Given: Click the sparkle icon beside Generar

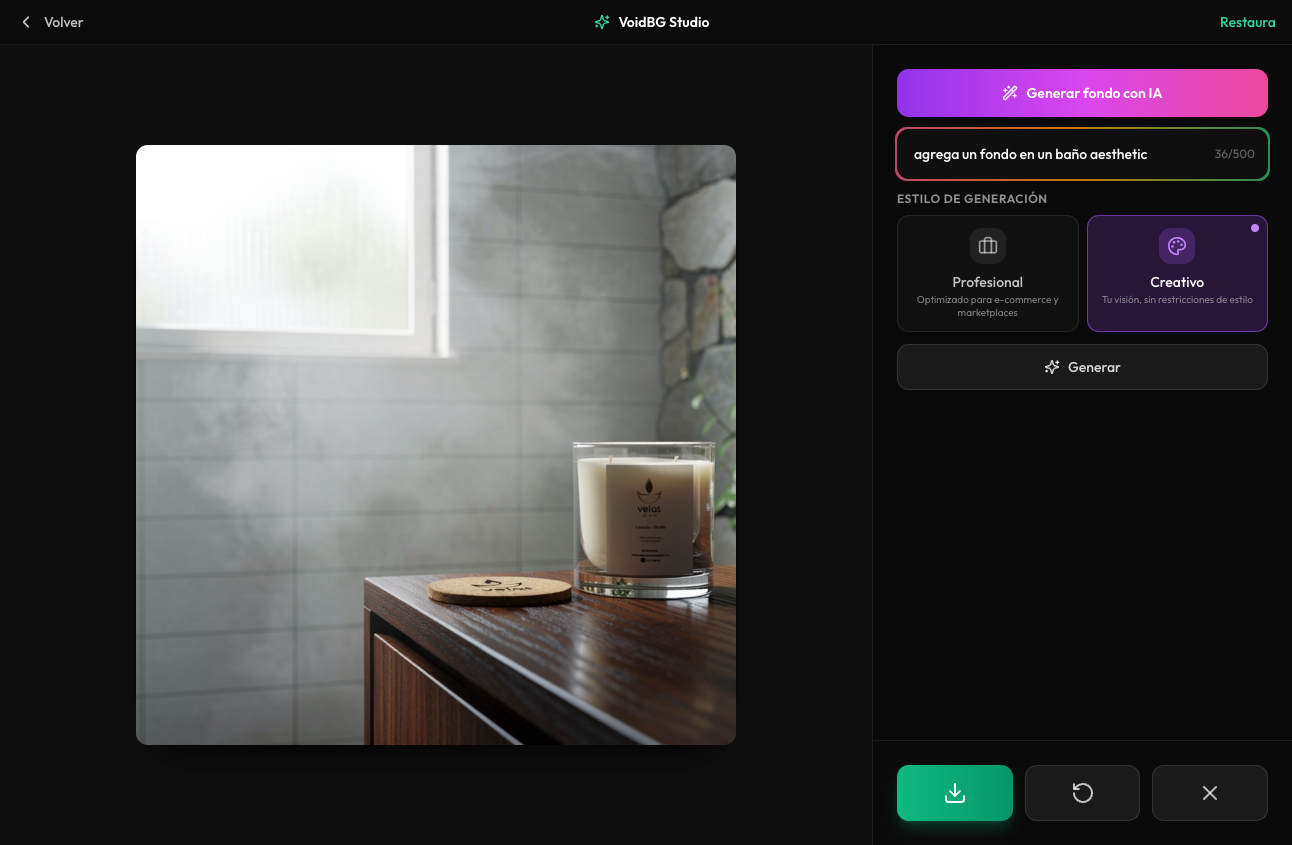Looking at the screenshot, I should point(1052,367).
